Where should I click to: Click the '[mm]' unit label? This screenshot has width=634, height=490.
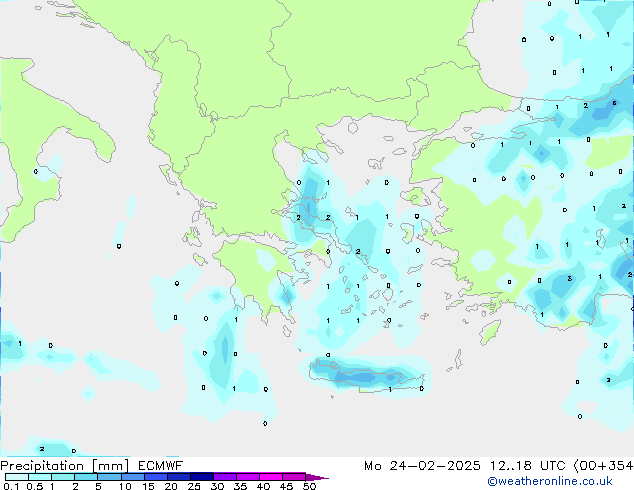110,466
